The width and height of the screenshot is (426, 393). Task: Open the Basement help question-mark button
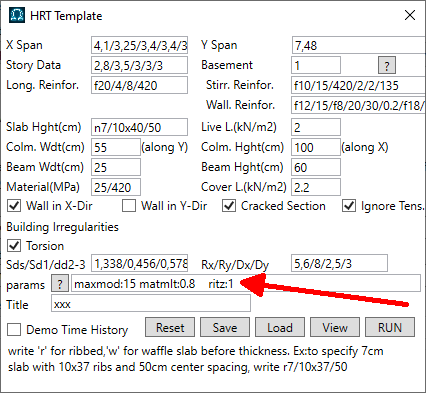pyautogui.click(x=387, y=65)
